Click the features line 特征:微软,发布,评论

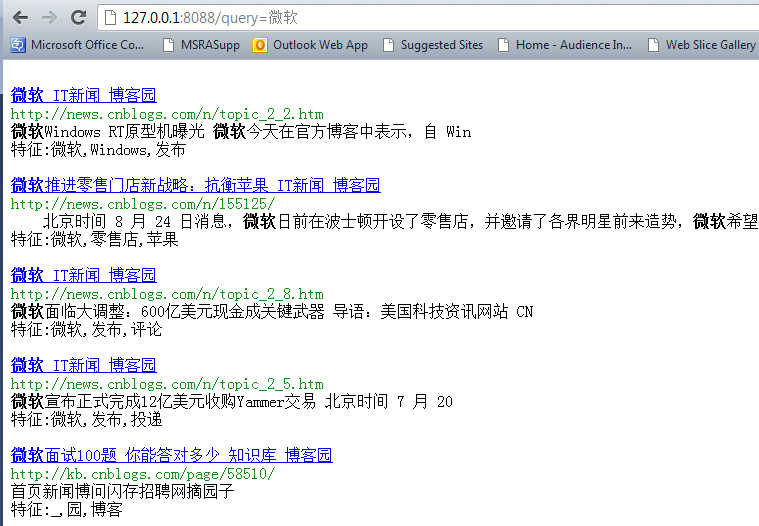tap(86, 330)
